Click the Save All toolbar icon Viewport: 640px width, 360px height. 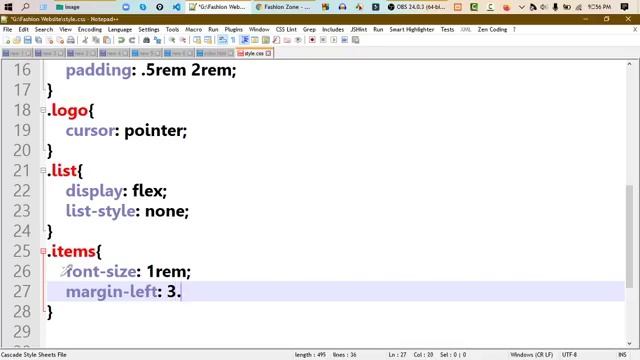click(x=39, y=40)
